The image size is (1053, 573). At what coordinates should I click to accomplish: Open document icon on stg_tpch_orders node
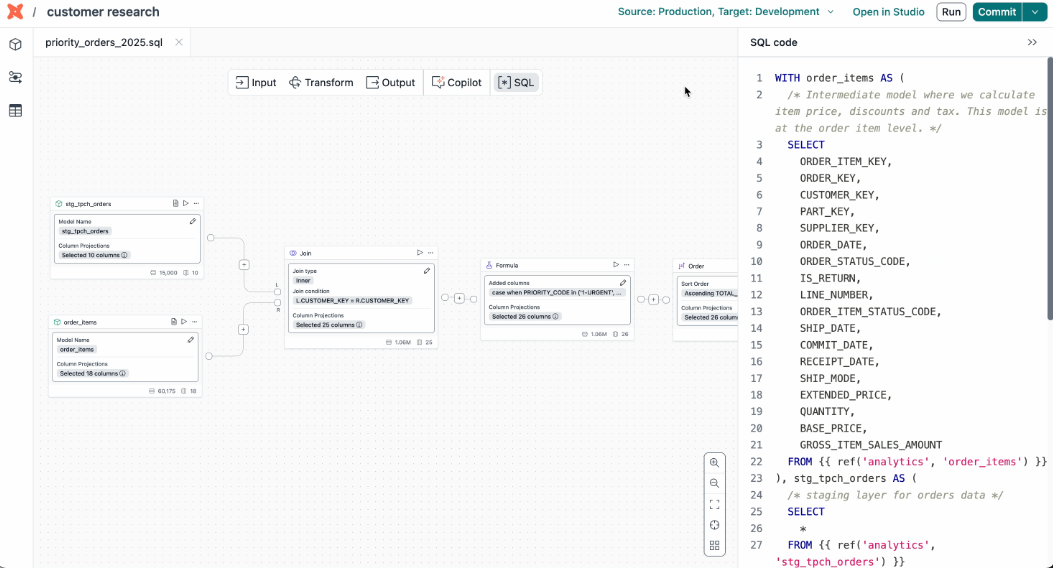175,203
